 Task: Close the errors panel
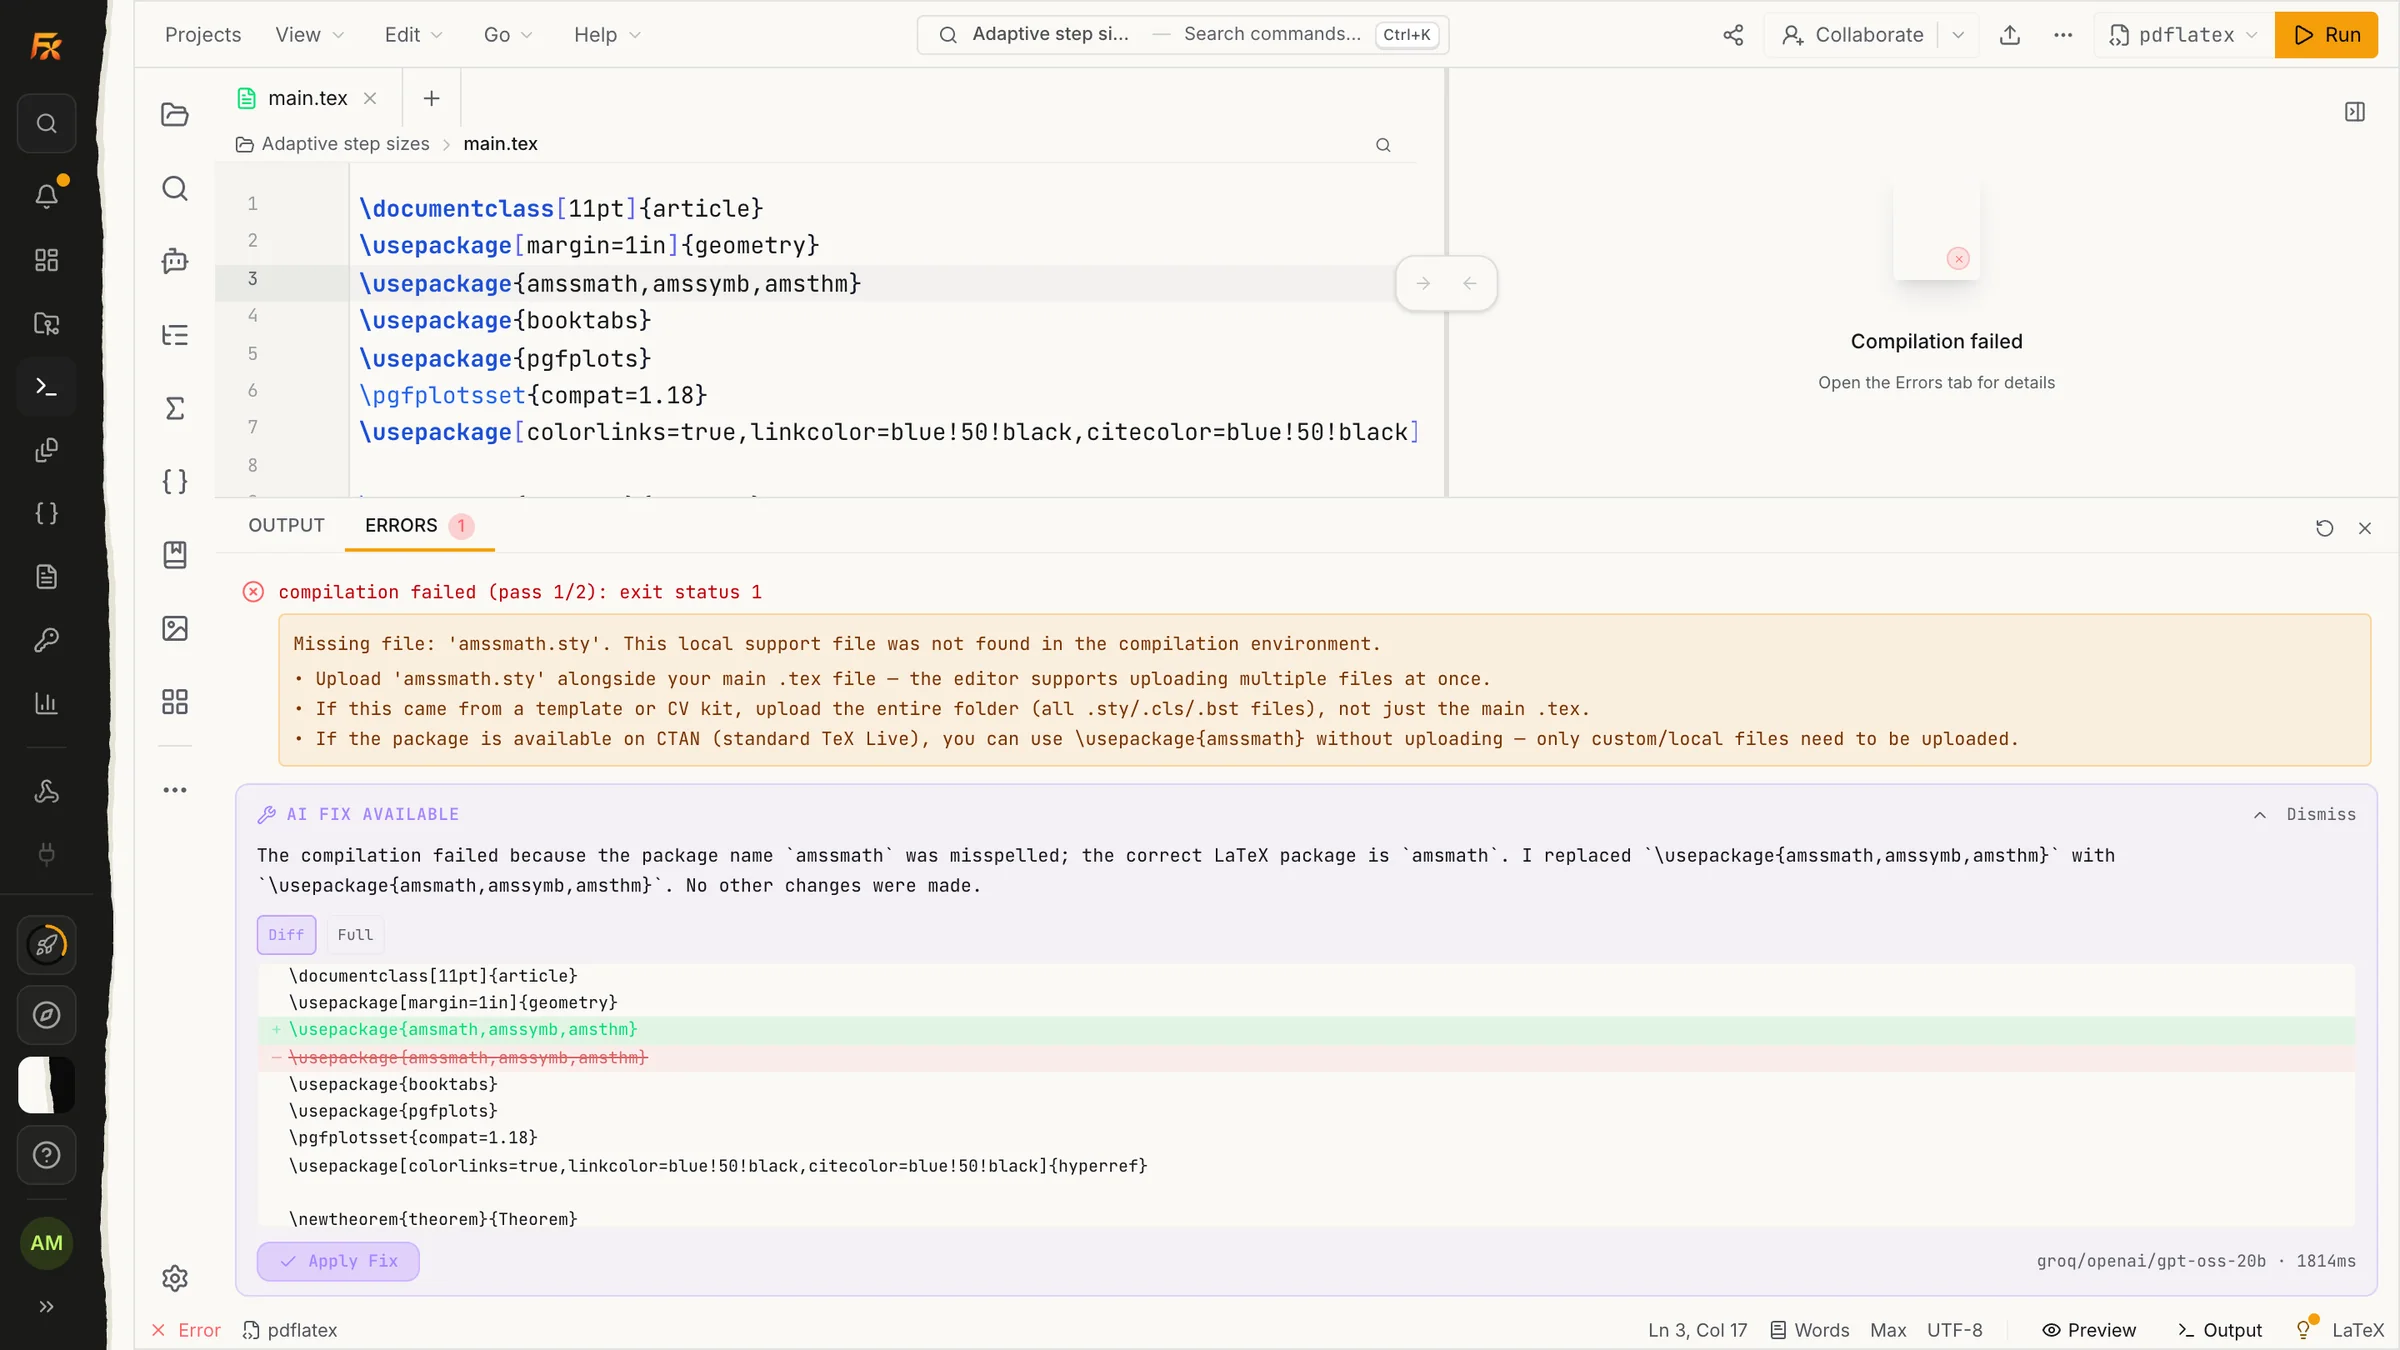[2365, 528]
